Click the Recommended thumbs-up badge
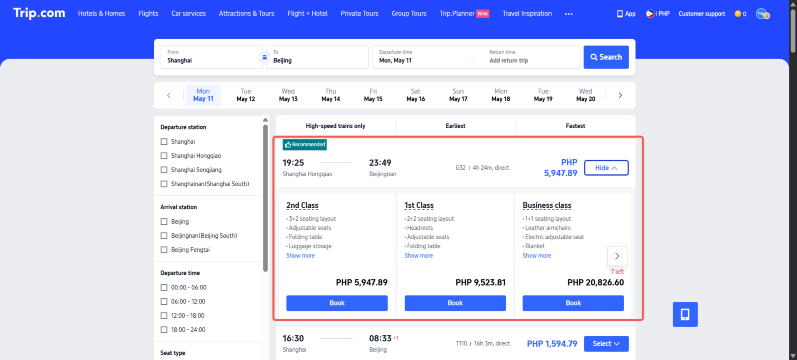Screen dimensions: 797x360 pyautogui.click(x=305, y=145)
